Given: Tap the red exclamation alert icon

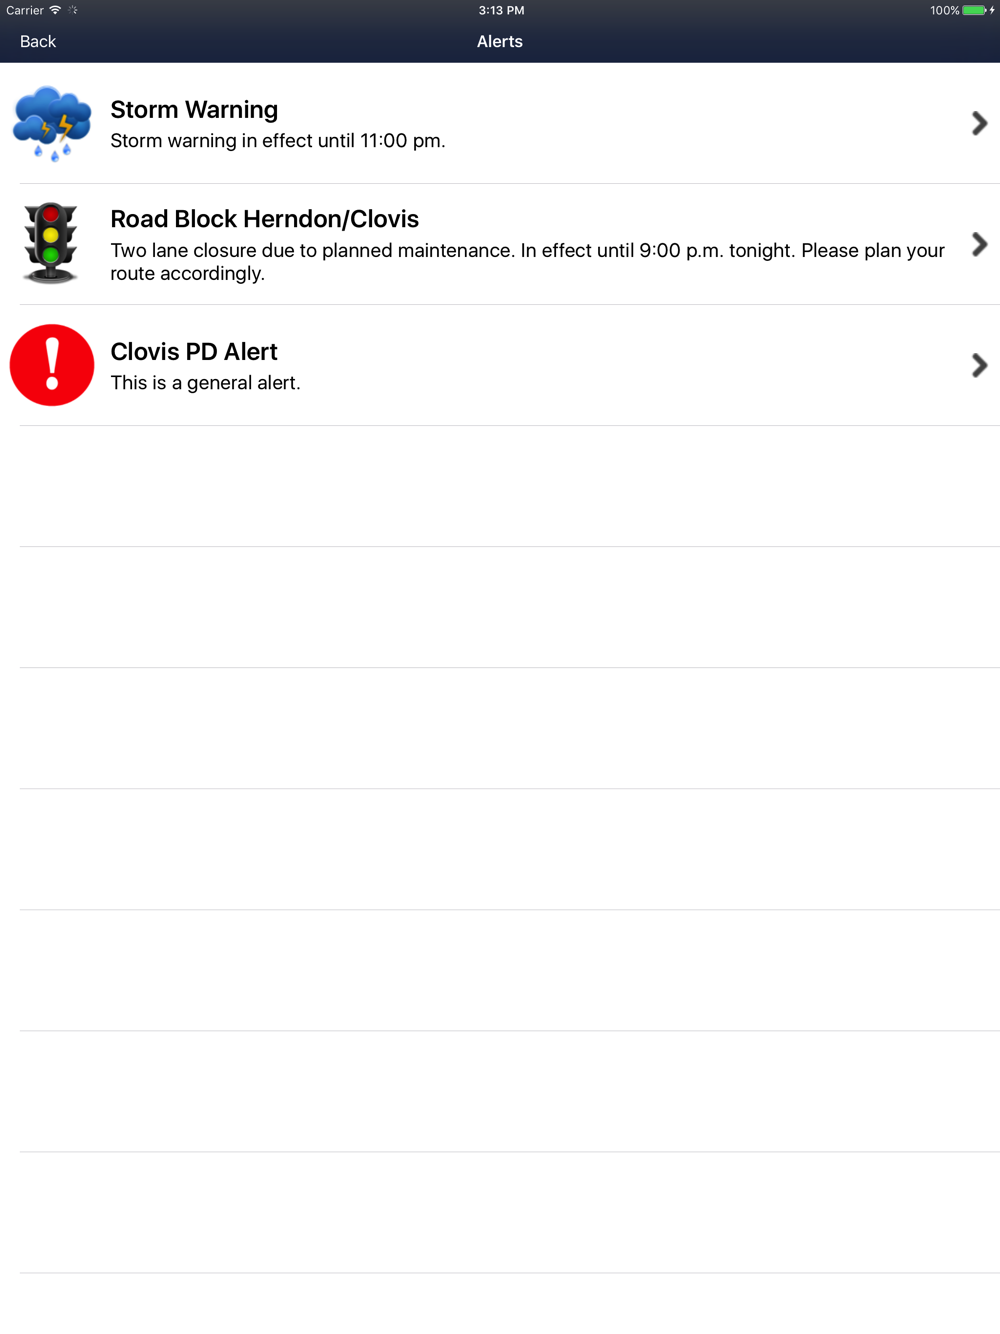Looking at the screenshot, I should (52, 365).
